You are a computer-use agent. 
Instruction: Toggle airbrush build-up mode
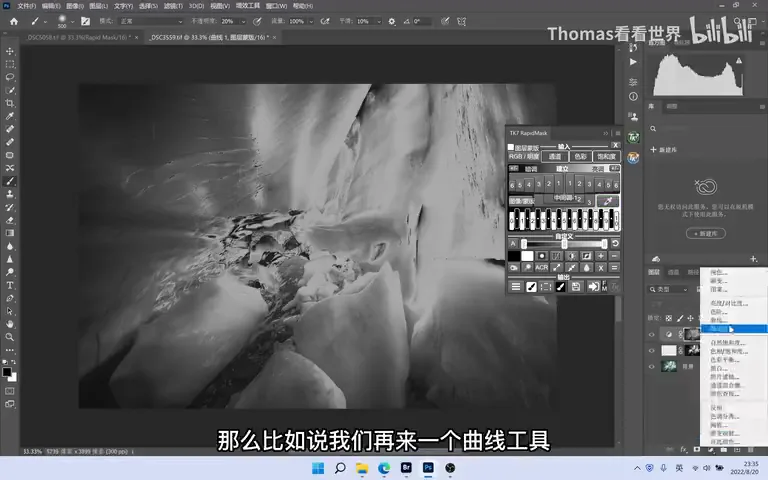325,22
